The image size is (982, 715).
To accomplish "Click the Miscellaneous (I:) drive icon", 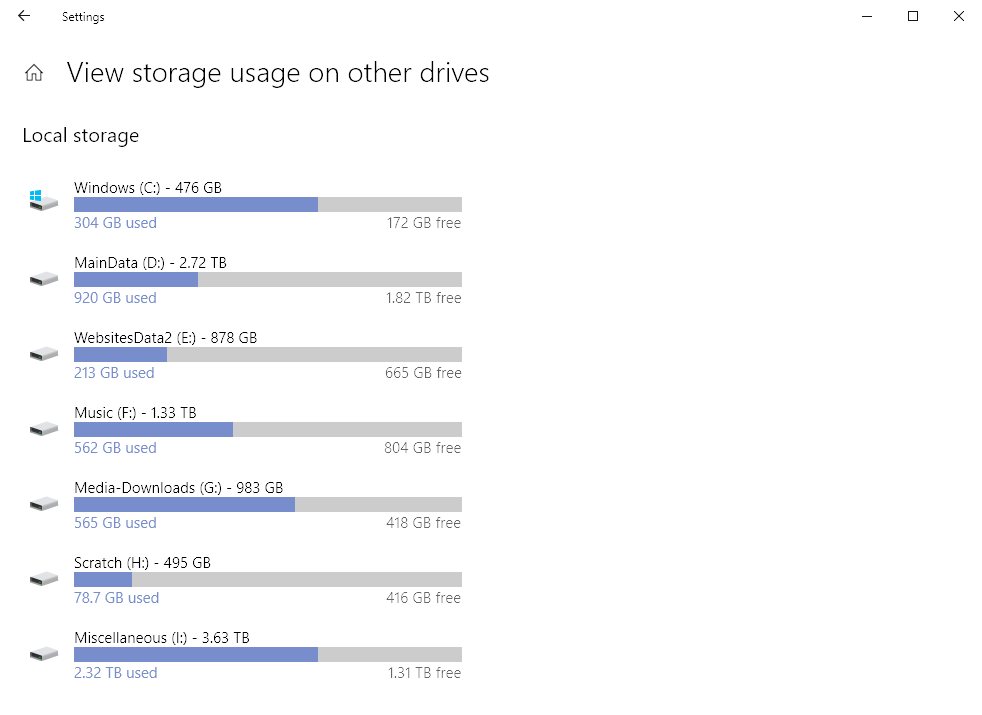I will coord(44,655).
